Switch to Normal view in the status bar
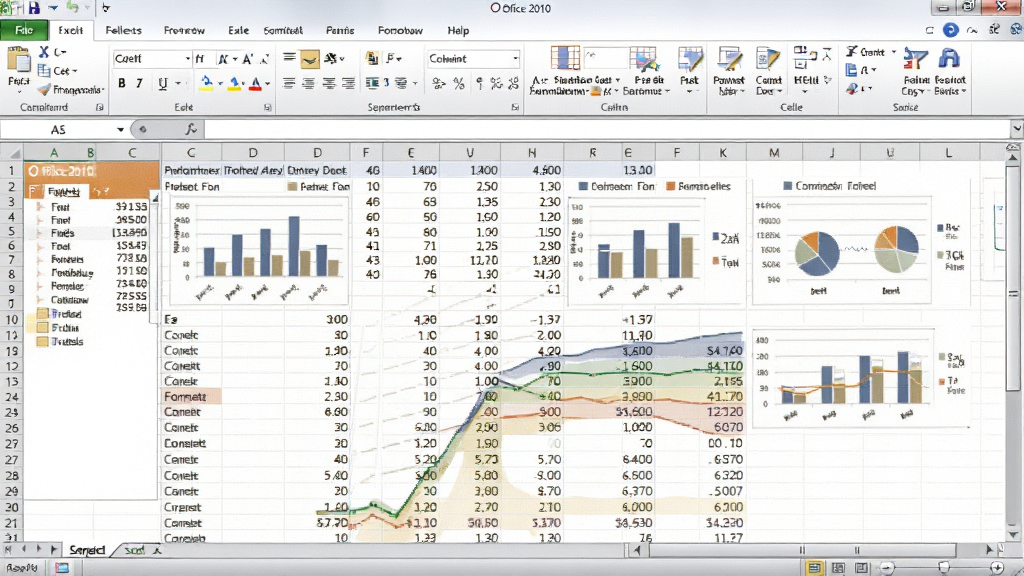Screen dimensions: 1024x576 click(814, 568)
